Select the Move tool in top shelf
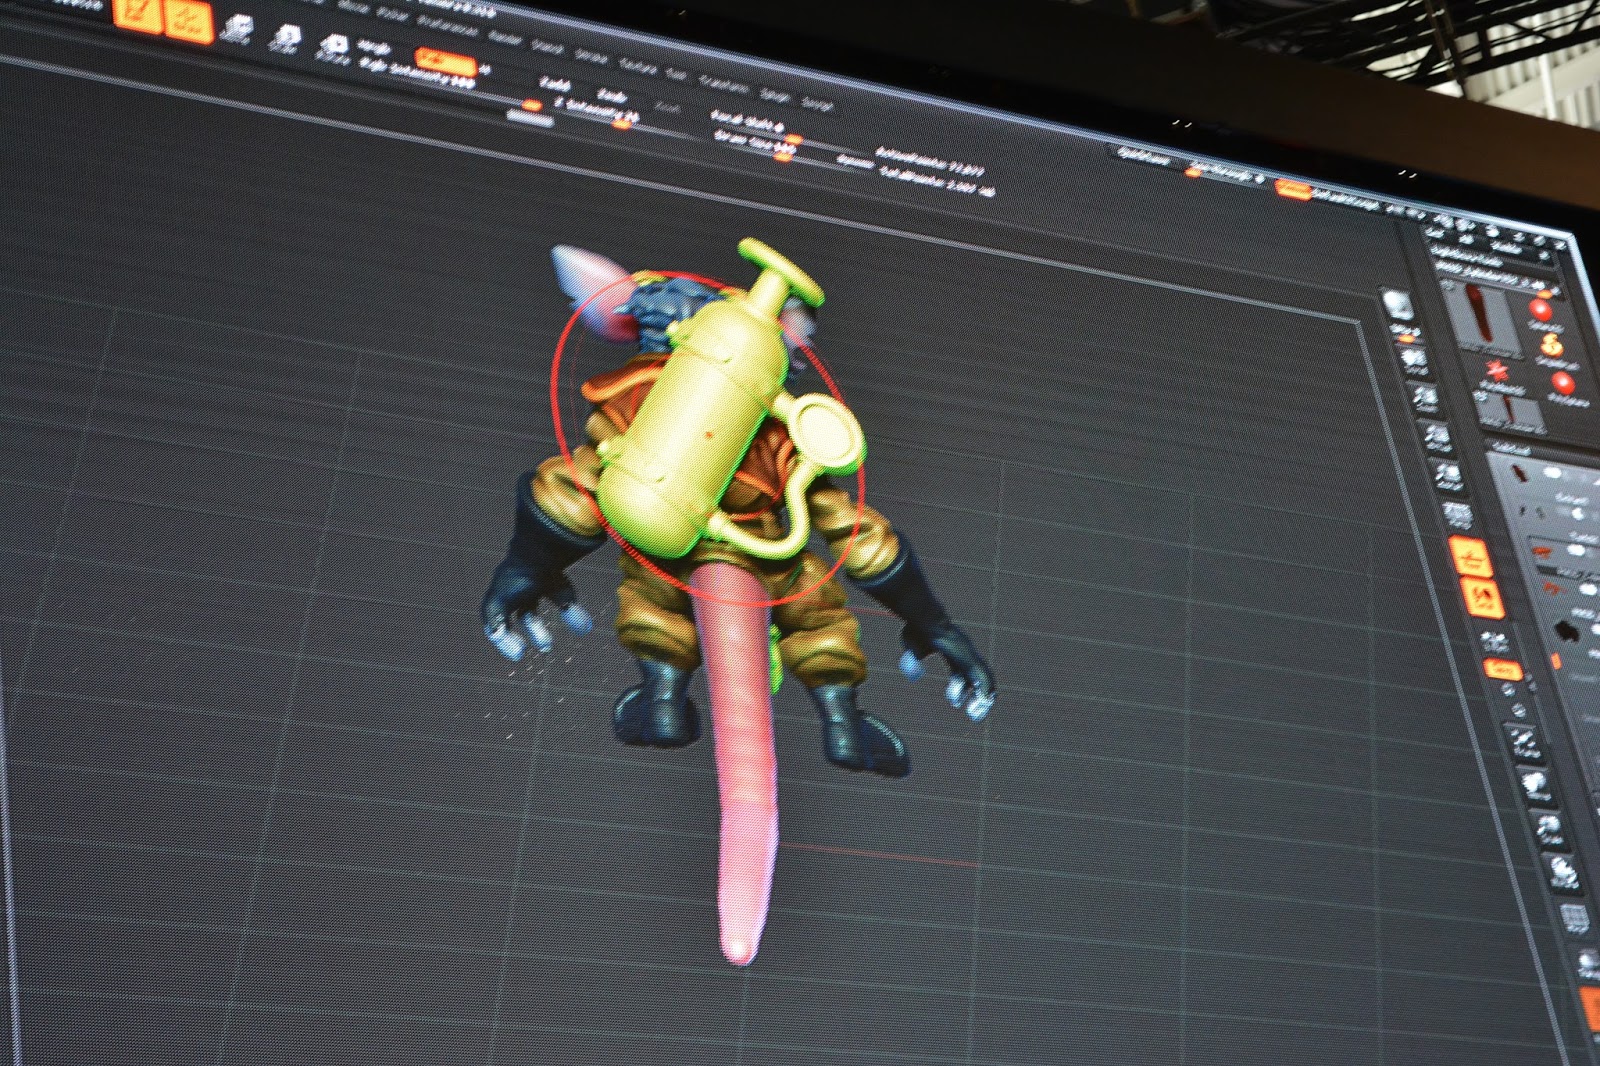 coord(235,30)
